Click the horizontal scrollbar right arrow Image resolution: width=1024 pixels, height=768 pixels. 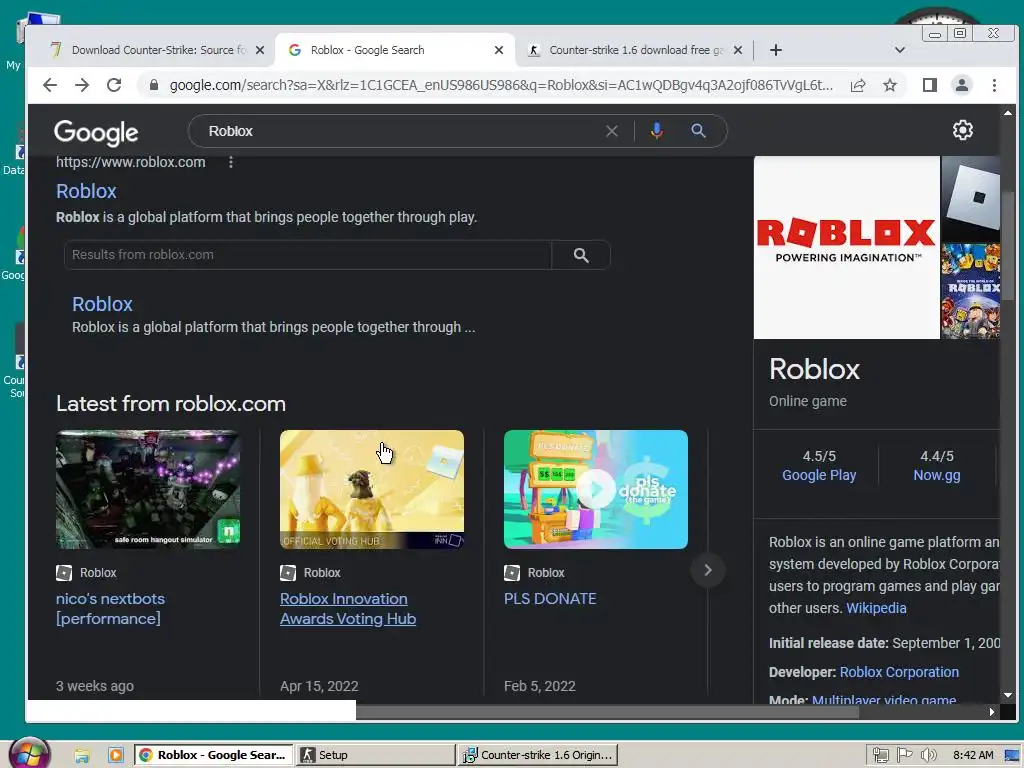(x=992, y=712)
